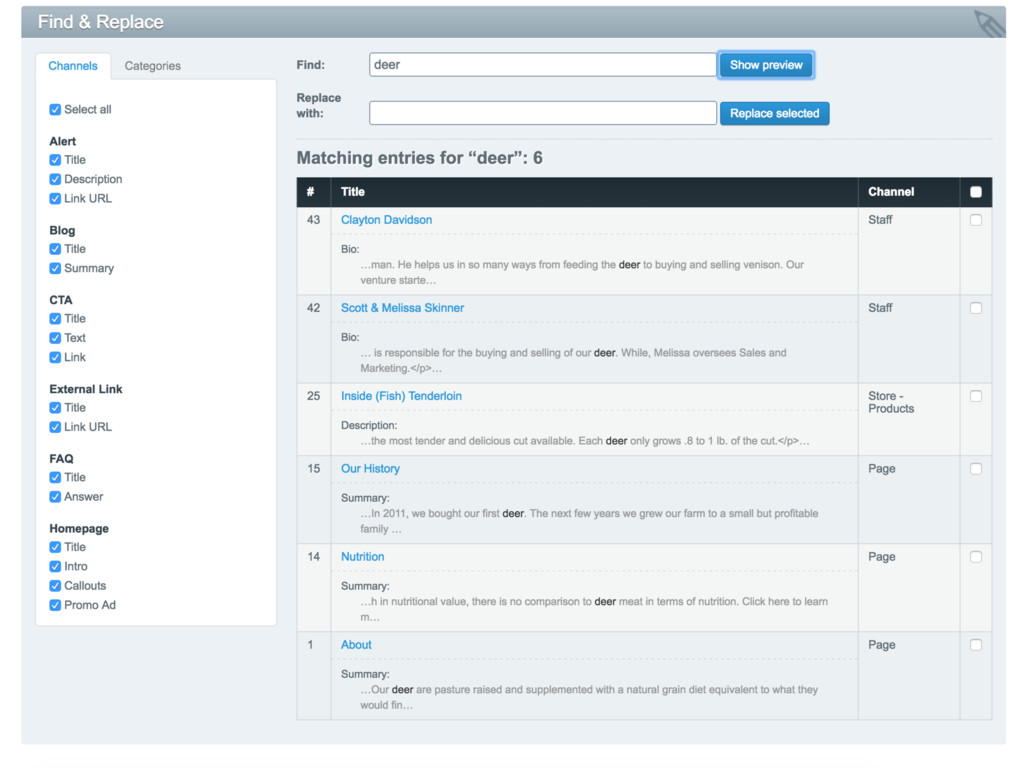Switch to the Categories tab

click(x=152, y=66)
